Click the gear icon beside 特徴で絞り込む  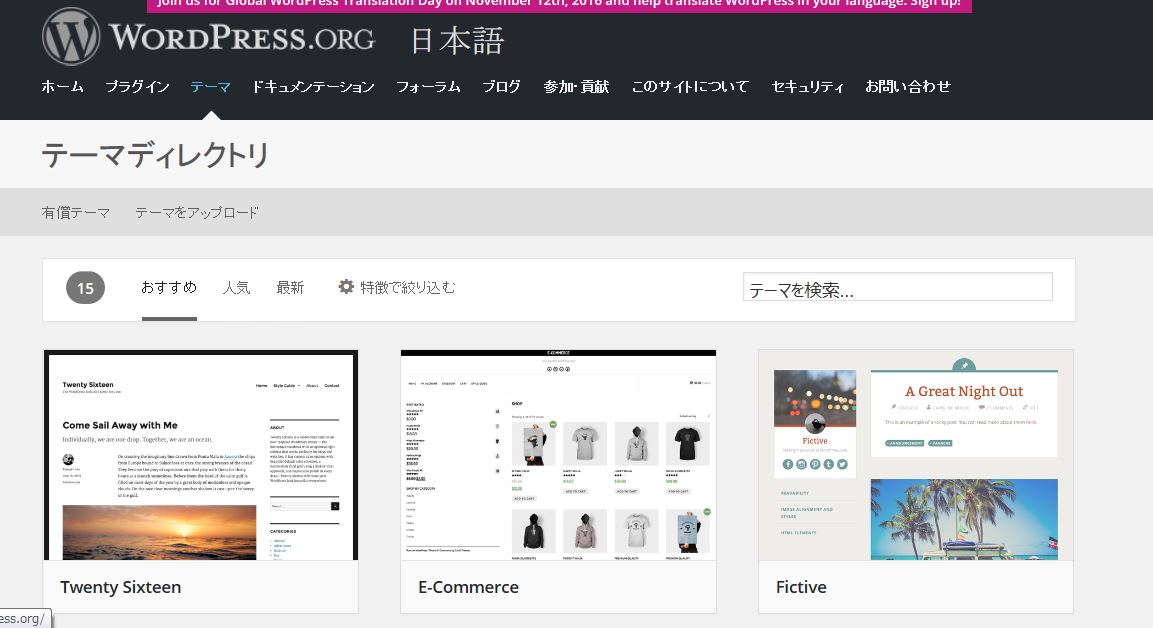pyautogui.click(x=346, y=287)
